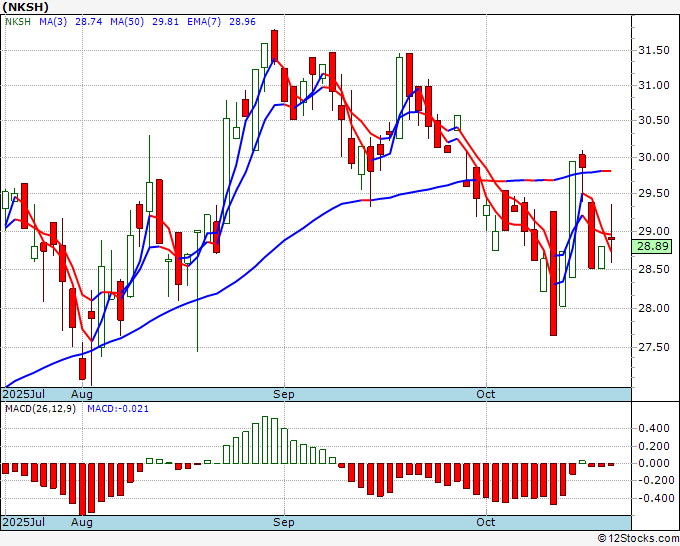Click the 27.50 price axis label
Viewport: 680px width, 546px height.
(x=654, y=347)
